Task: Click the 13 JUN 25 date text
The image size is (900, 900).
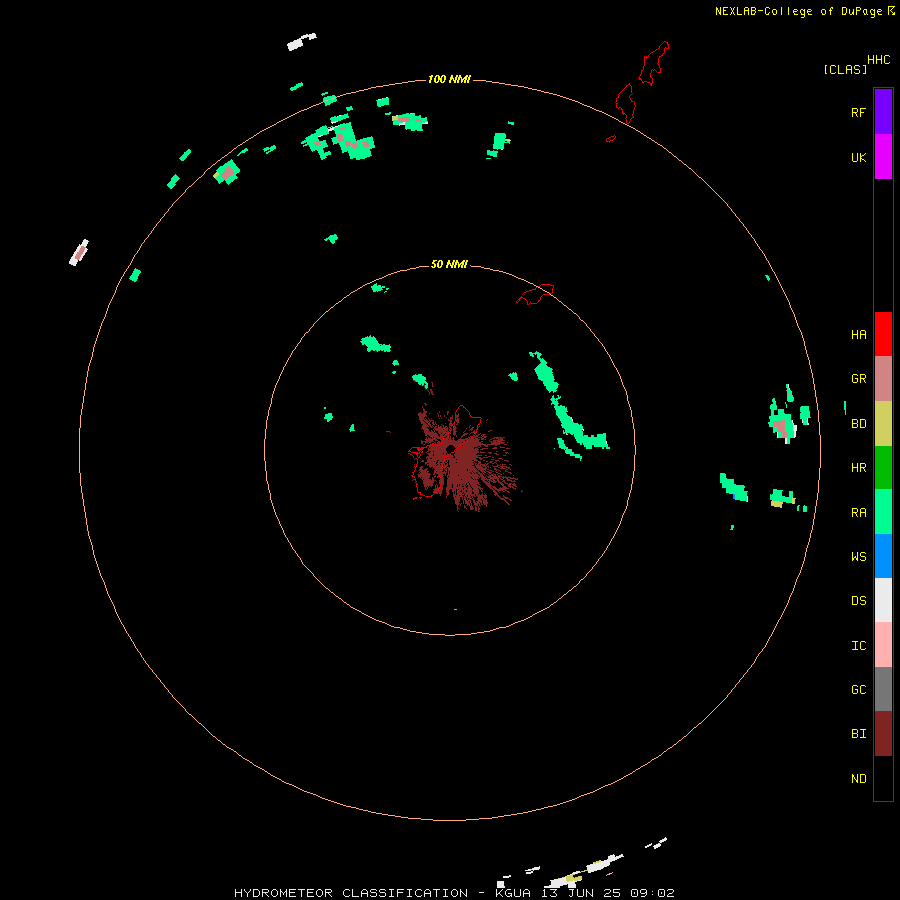Action: pyautogui.click(x=581, y=893)
